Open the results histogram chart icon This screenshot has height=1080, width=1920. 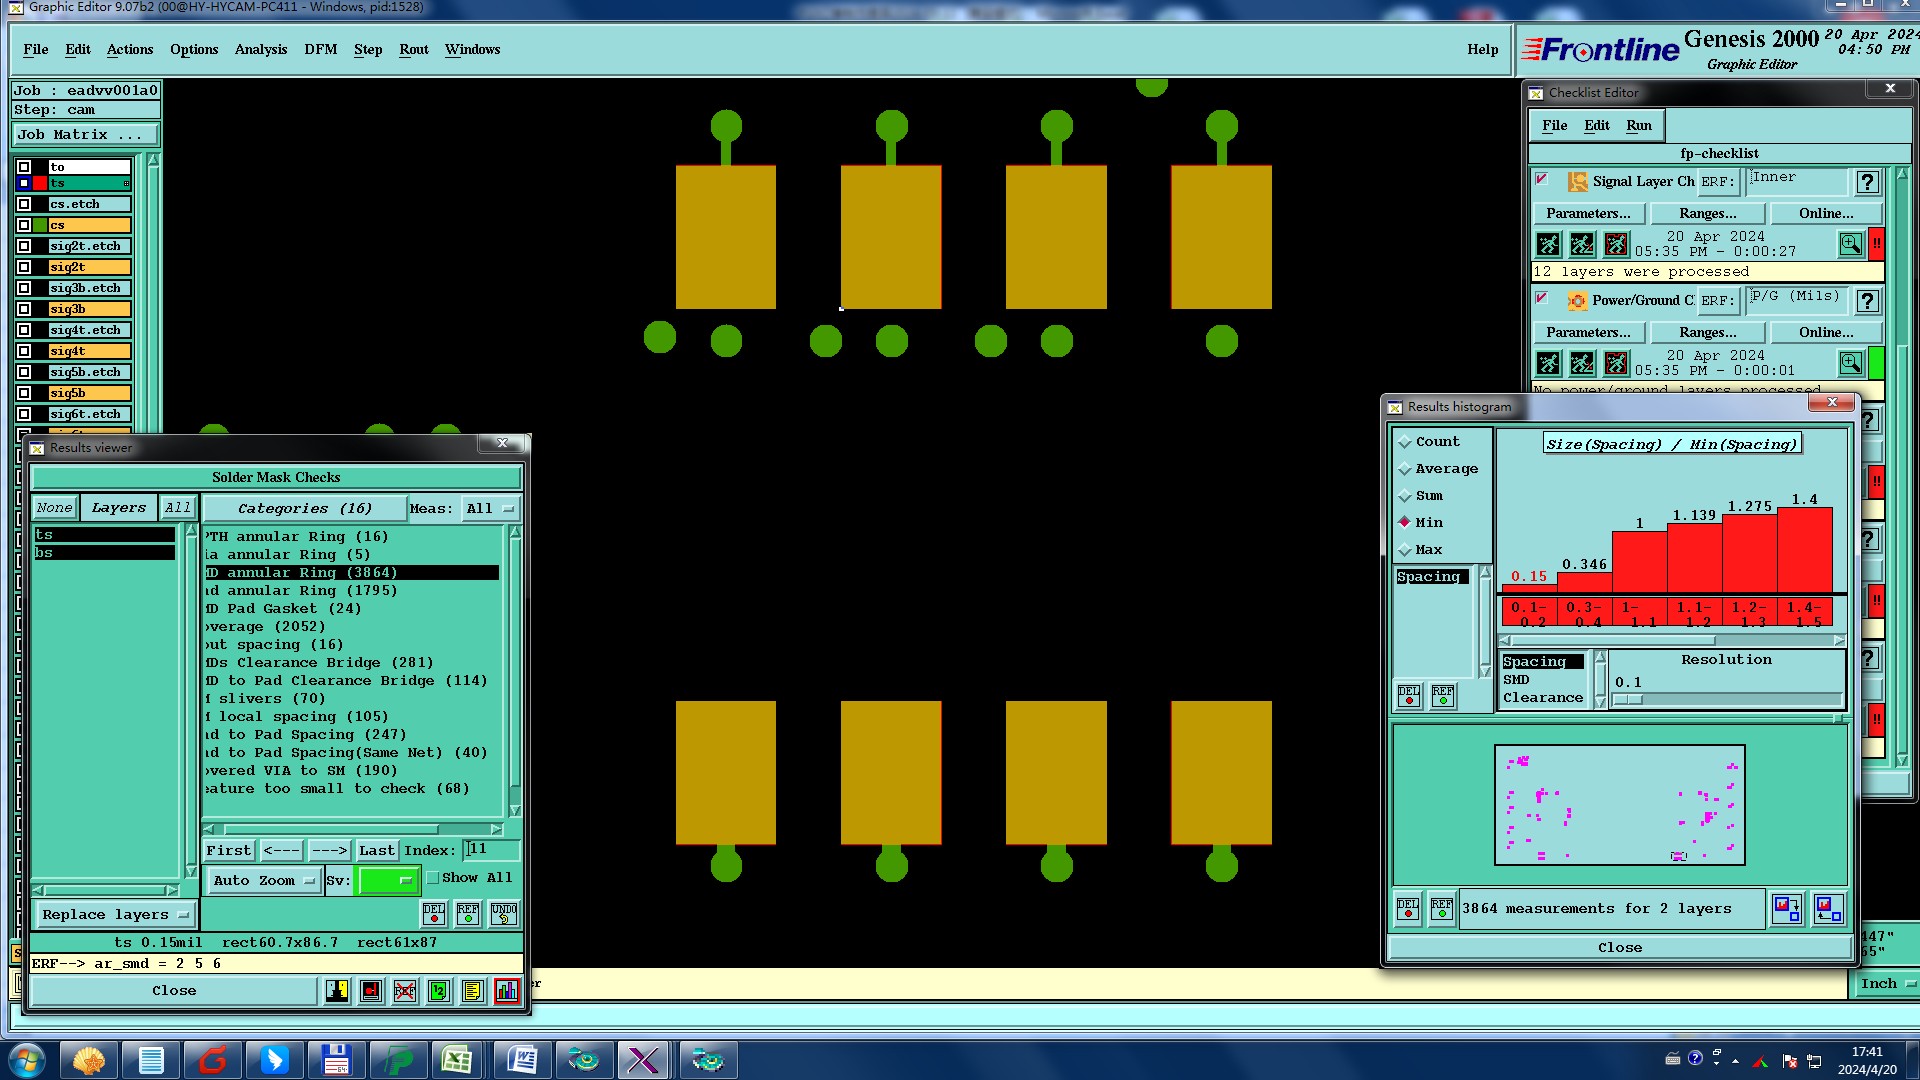tap(507, 990)
